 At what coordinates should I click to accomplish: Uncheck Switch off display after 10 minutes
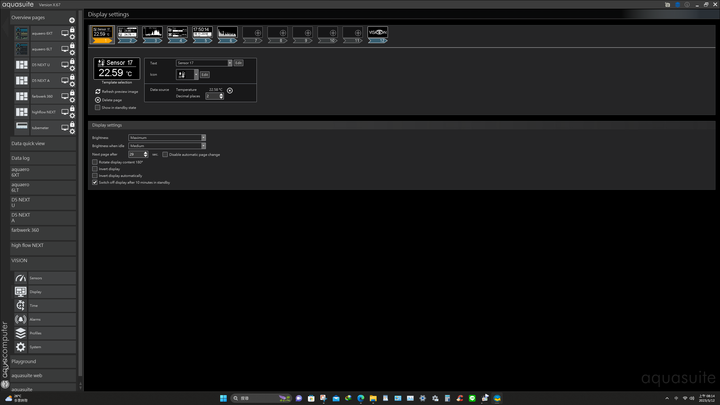tap(95, 182)
